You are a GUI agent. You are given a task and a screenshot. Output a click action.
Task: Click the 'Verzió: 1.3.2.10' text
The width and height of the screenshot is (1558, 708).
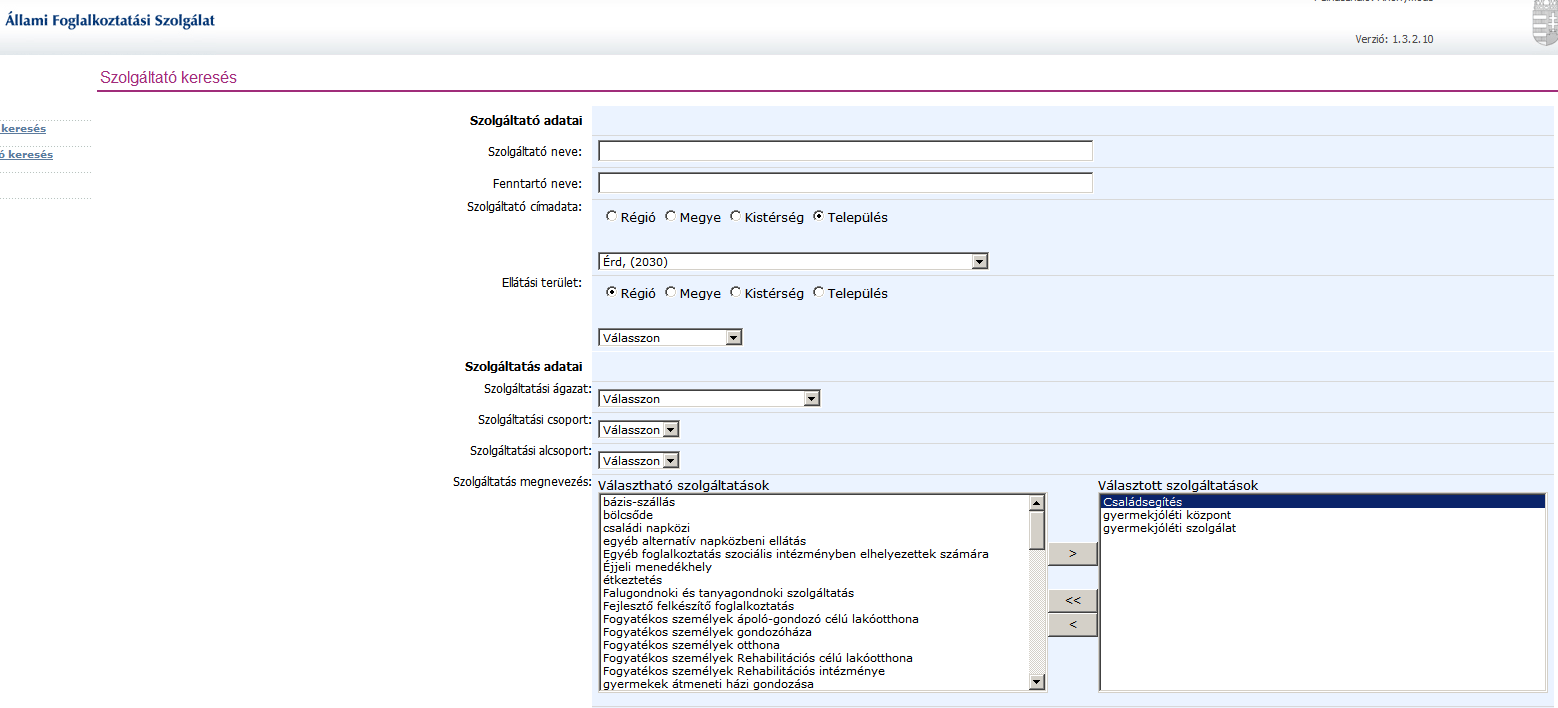[1394, 39]
